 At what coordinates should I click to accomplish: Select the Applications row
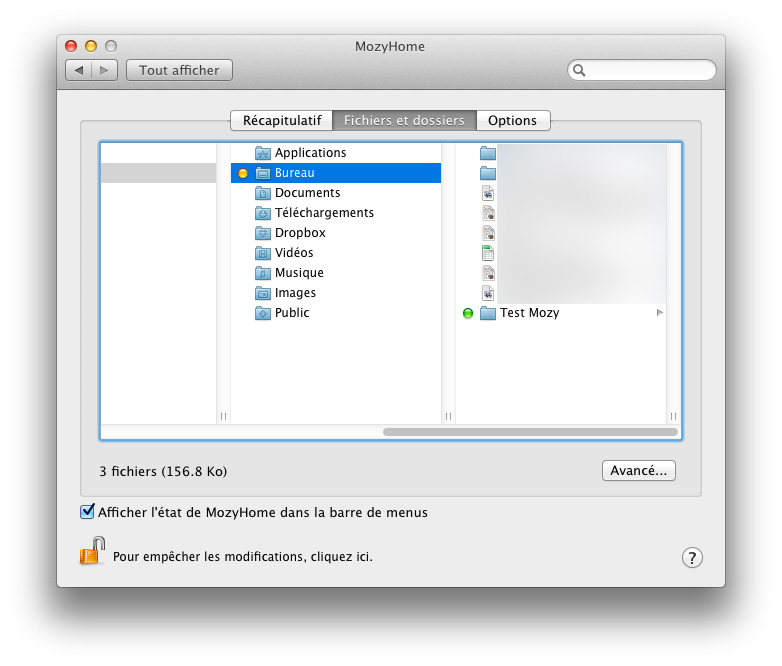(336, 153)
